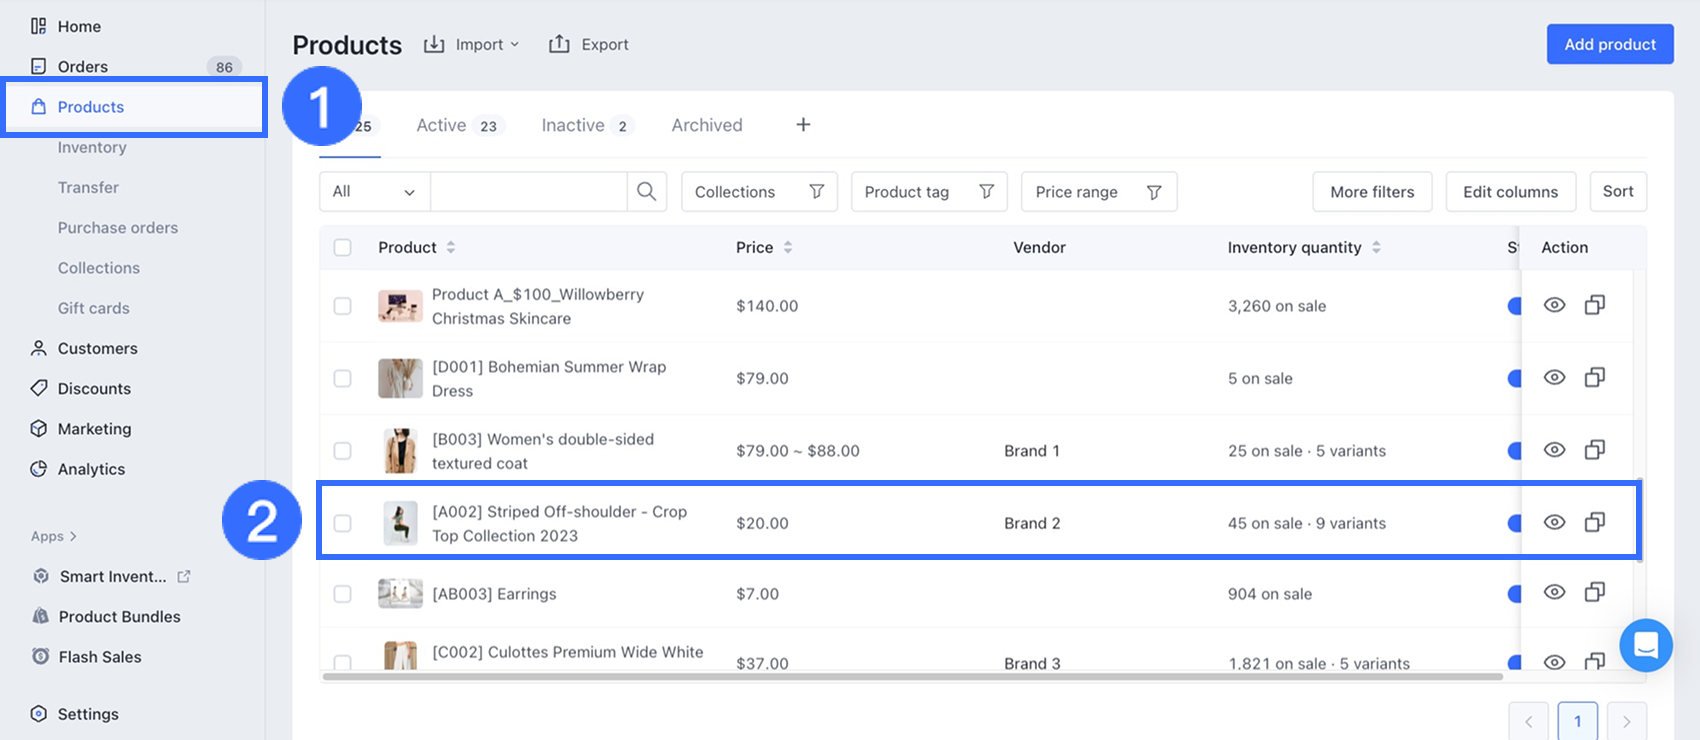Expand the Apps section chevron

[73, 537]
